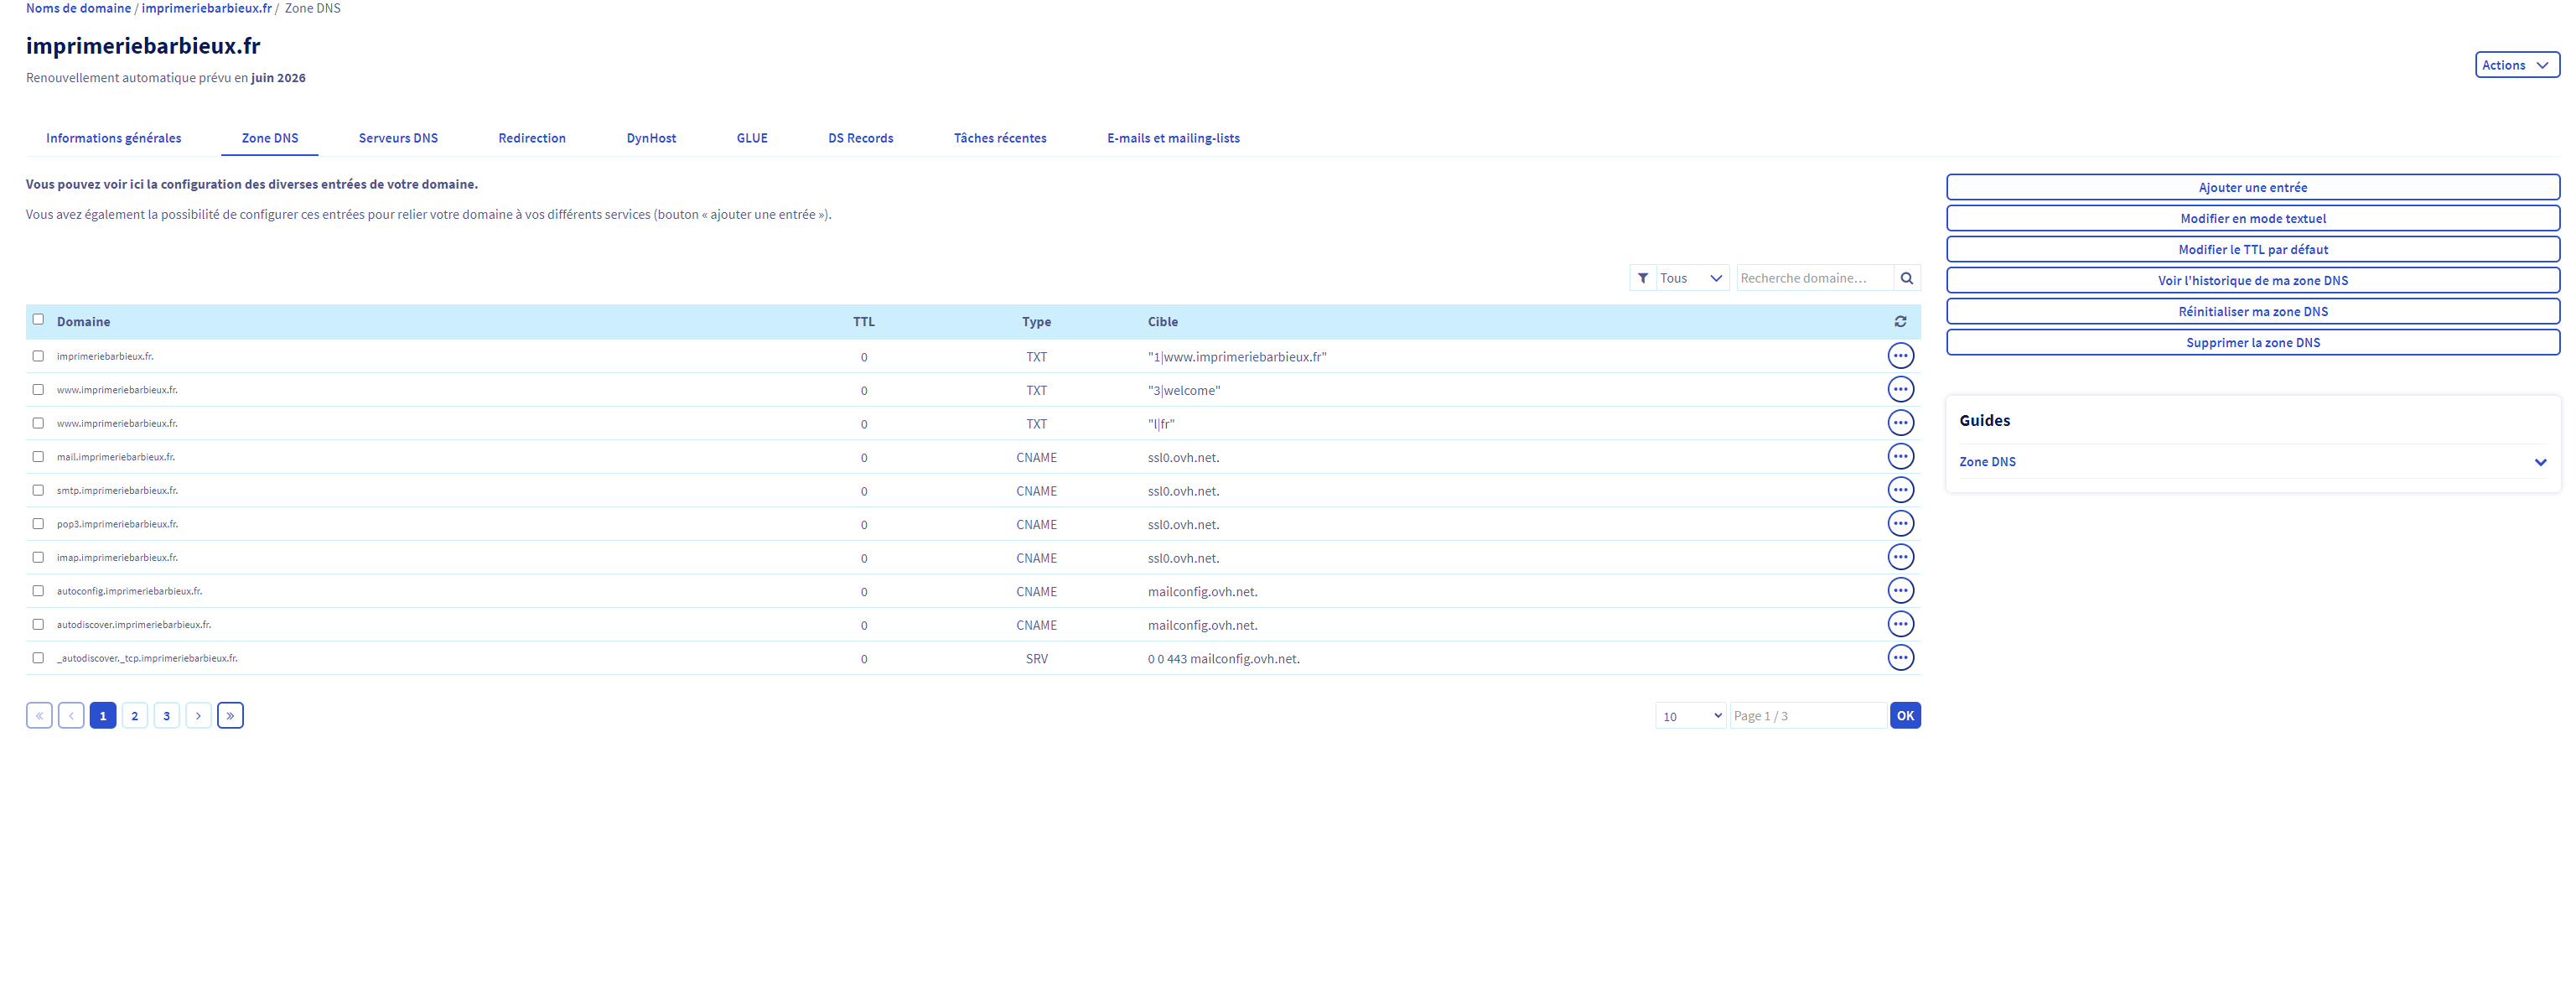Click the search magnifier icon
The image size is (2576, 997).
tap(1906, 278)
